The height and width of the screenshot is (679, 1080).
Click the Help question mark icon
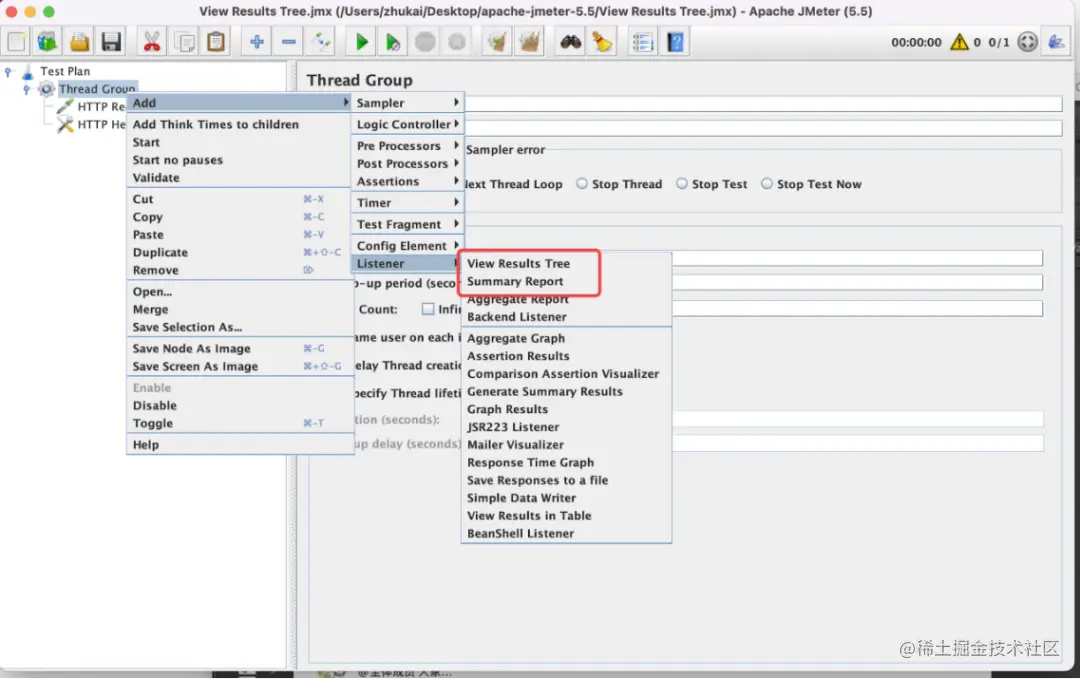[x=675, y=42]
